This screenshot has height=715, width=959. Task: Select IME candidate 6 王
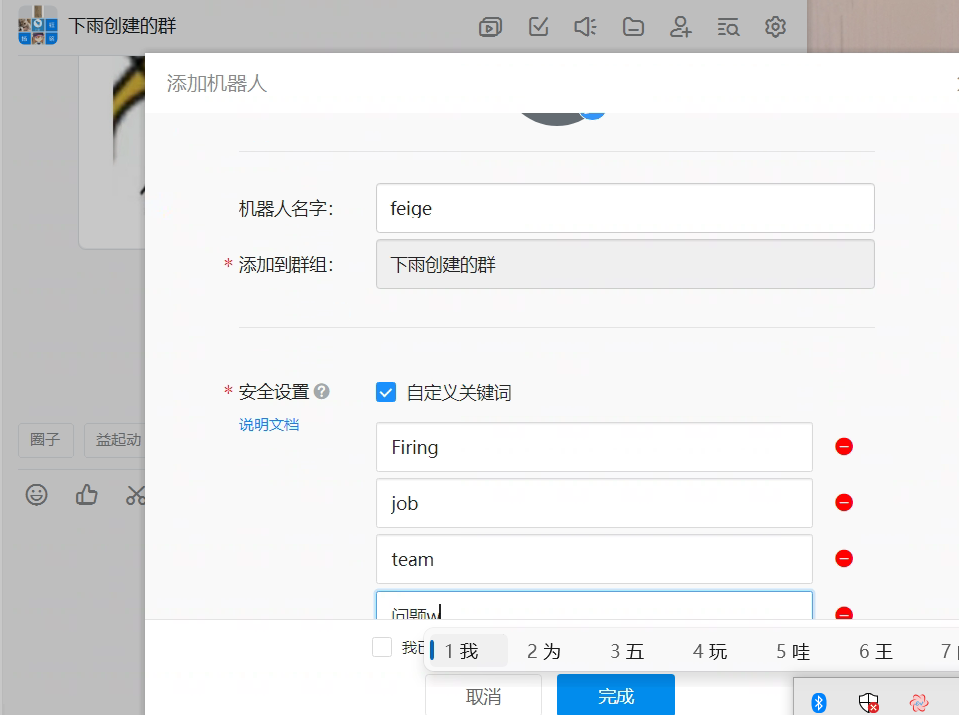(876, 651)
